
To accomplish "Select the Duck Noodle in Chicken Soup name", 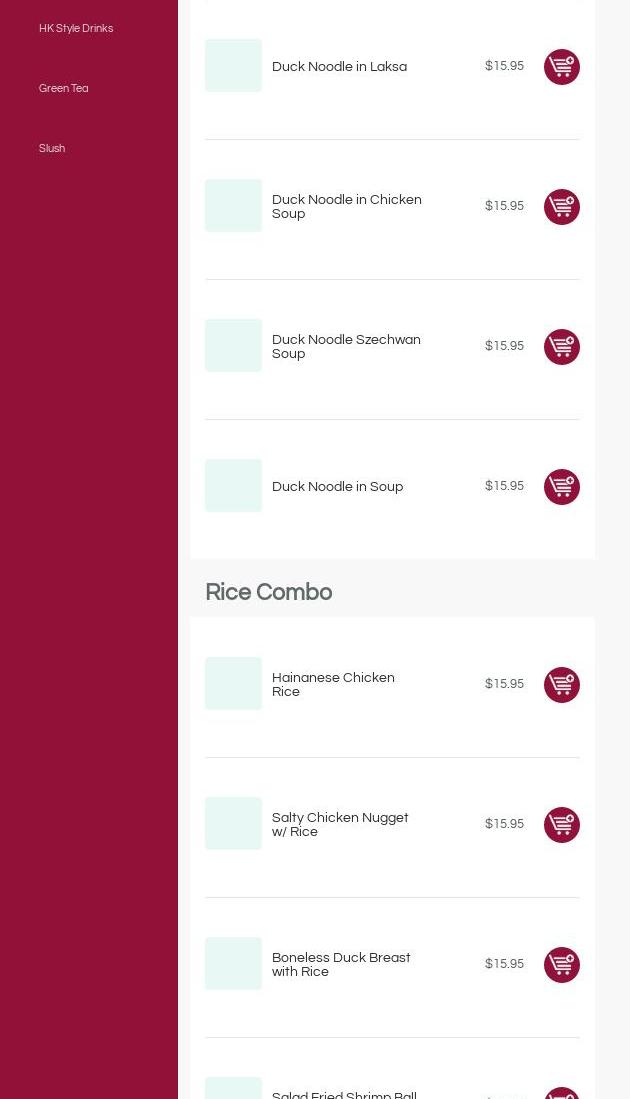I will point(346,207).
